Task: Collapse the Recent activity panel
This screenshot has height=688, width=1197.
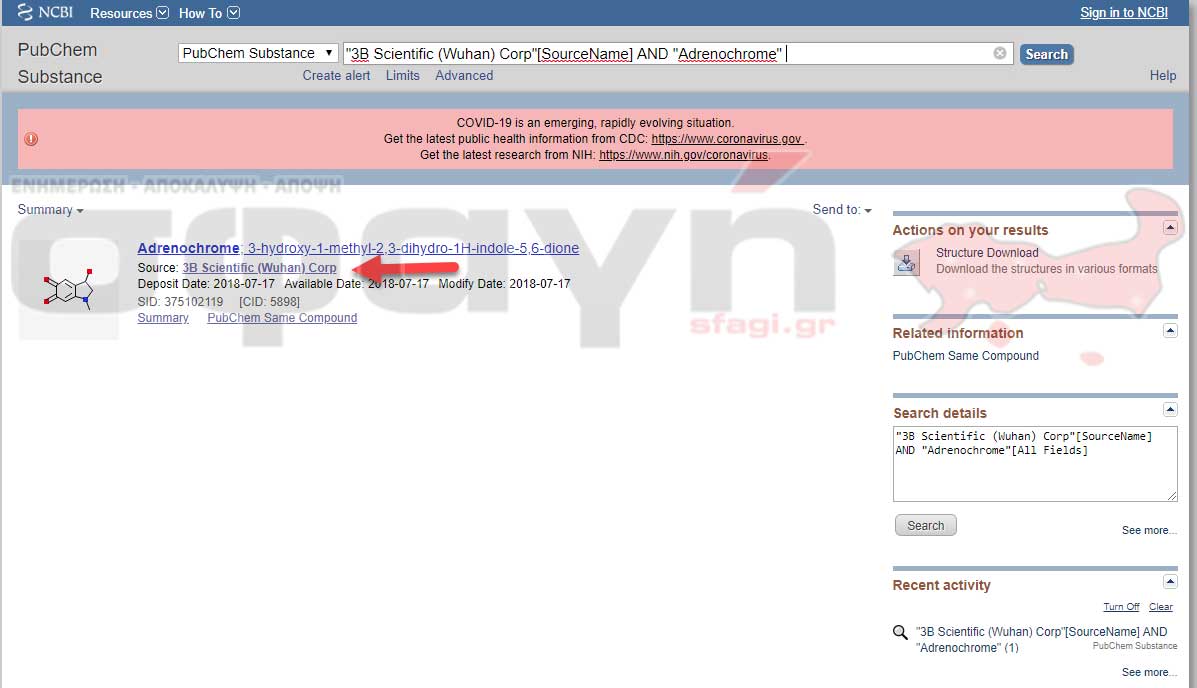Action: [1170, 582]
